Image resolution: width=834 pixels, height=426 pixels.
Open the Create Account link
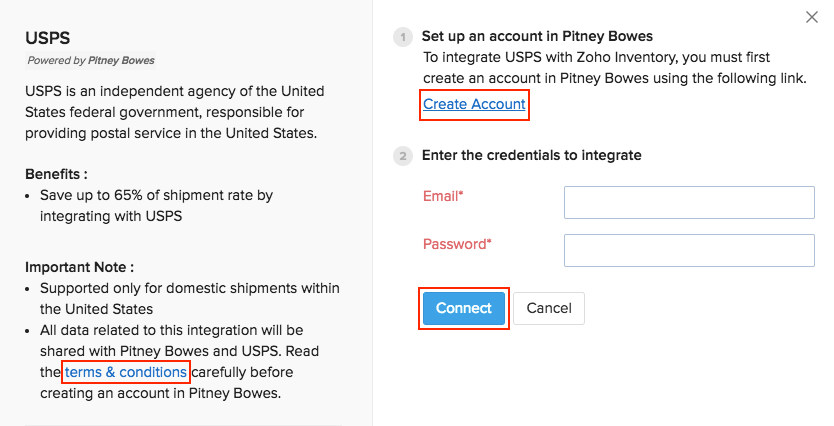(474, 104)
